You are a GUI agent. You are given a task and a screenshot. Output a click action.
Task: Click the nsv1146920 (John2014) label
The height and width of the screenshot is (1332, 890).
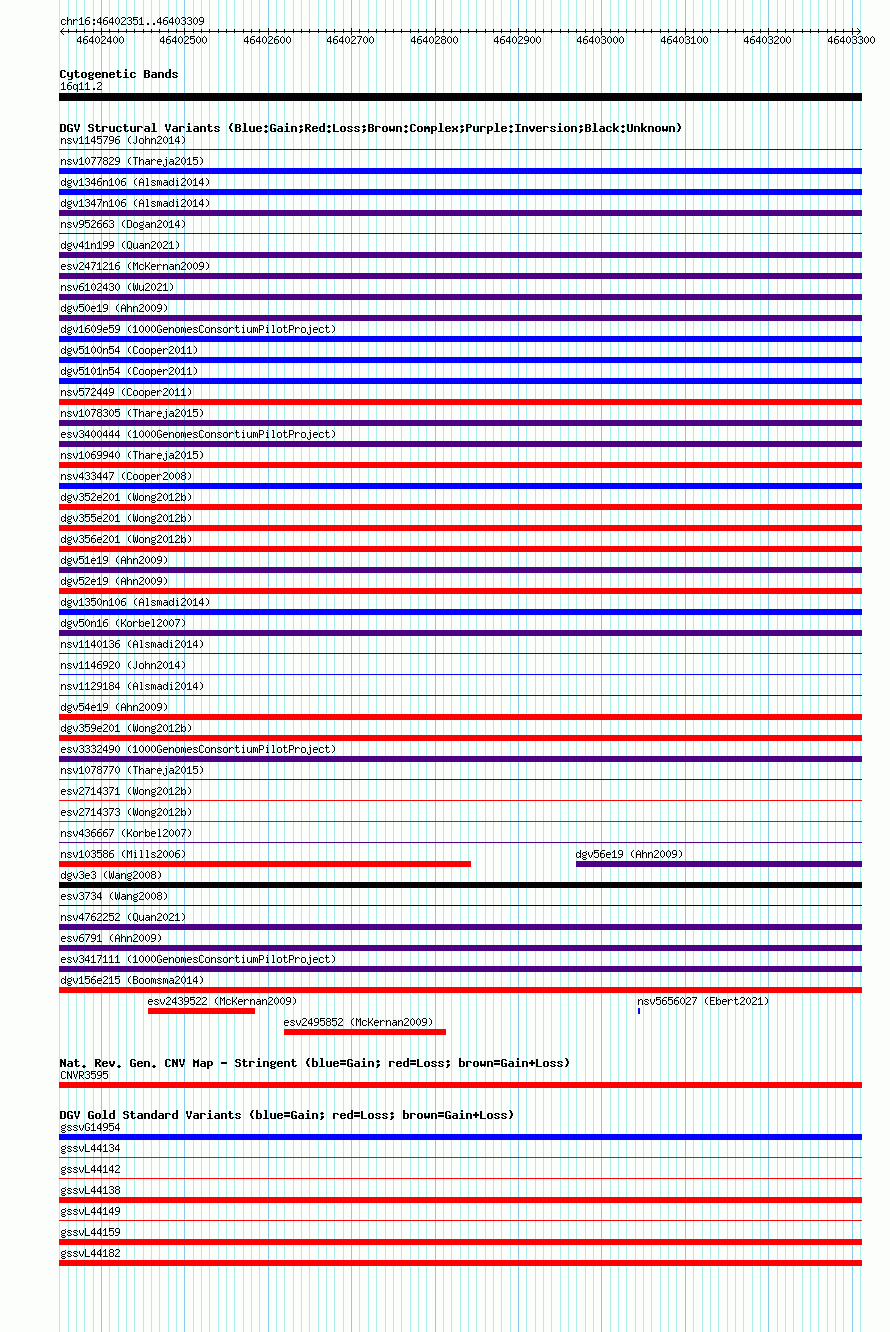(123, 666)
